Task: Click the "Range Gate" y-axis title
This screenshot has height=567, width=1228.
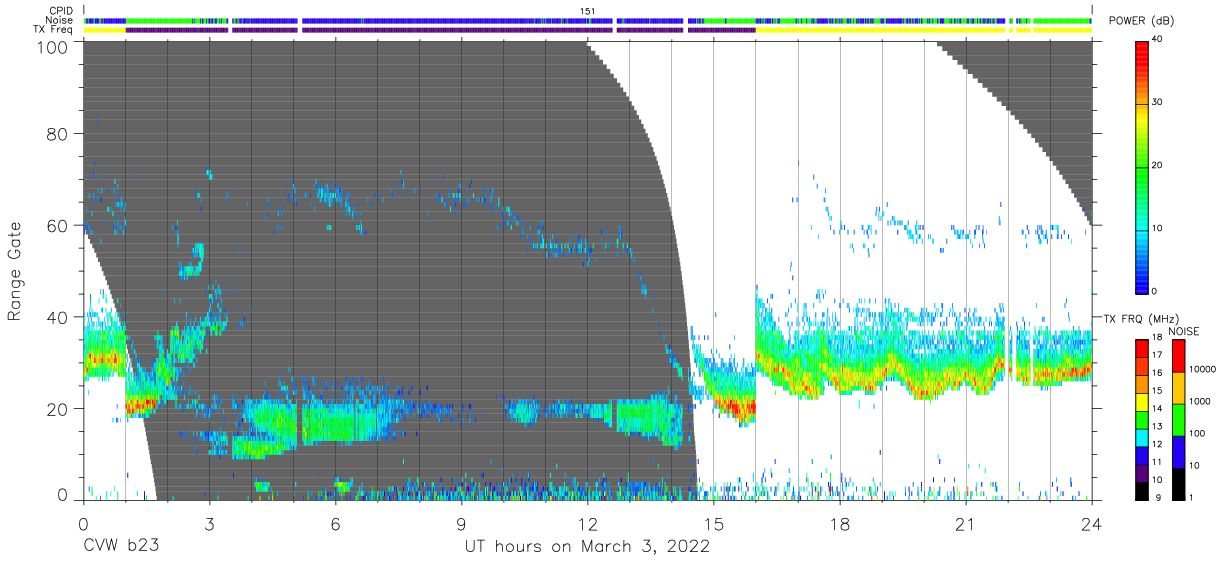Action: tap(15, 270)
